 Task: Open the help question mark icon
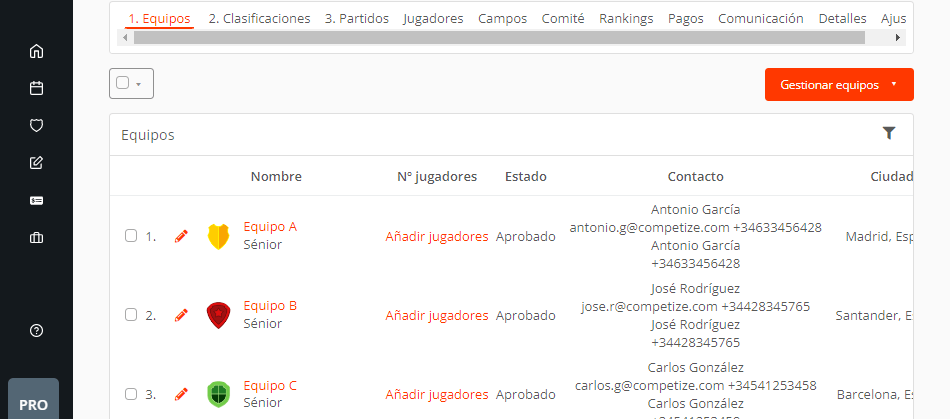coord(36,331)
